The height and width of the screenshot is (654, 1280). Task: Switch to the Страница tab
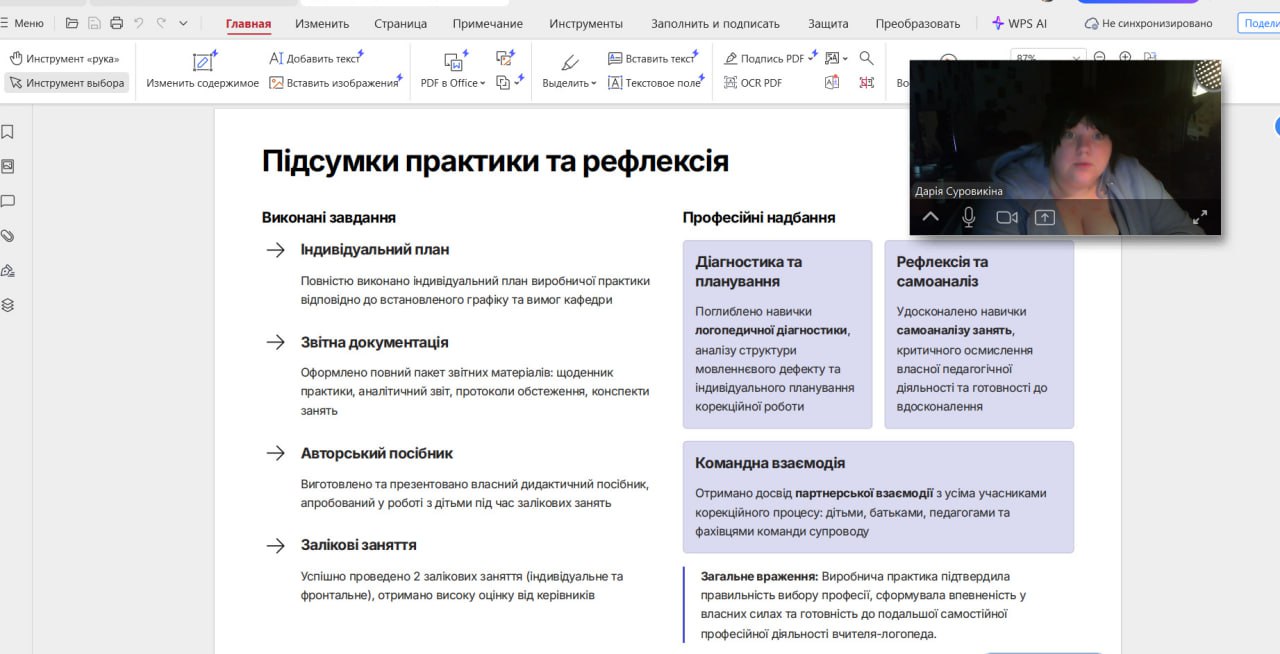(x=400, y=23)
